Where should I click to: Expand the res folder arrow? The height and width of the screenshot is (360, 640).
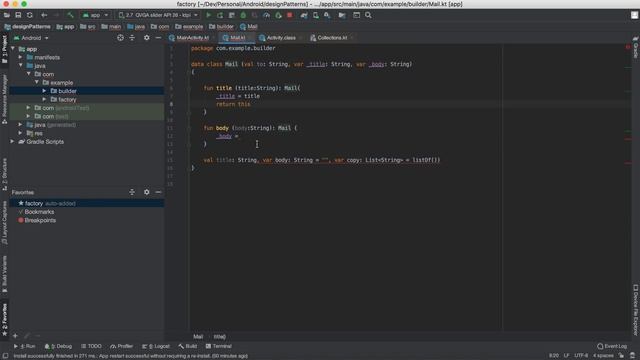point(21,133)
